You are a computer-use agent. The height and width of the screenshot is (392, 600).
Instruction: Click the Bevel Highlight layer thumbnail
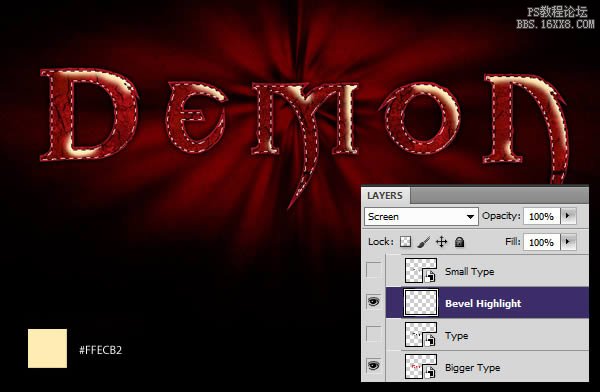421,303
